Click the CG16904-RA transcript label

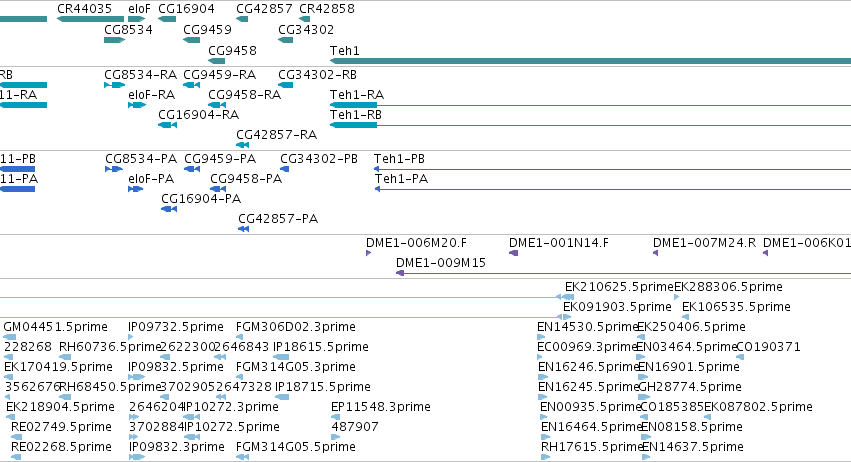(x=199, y=115)
